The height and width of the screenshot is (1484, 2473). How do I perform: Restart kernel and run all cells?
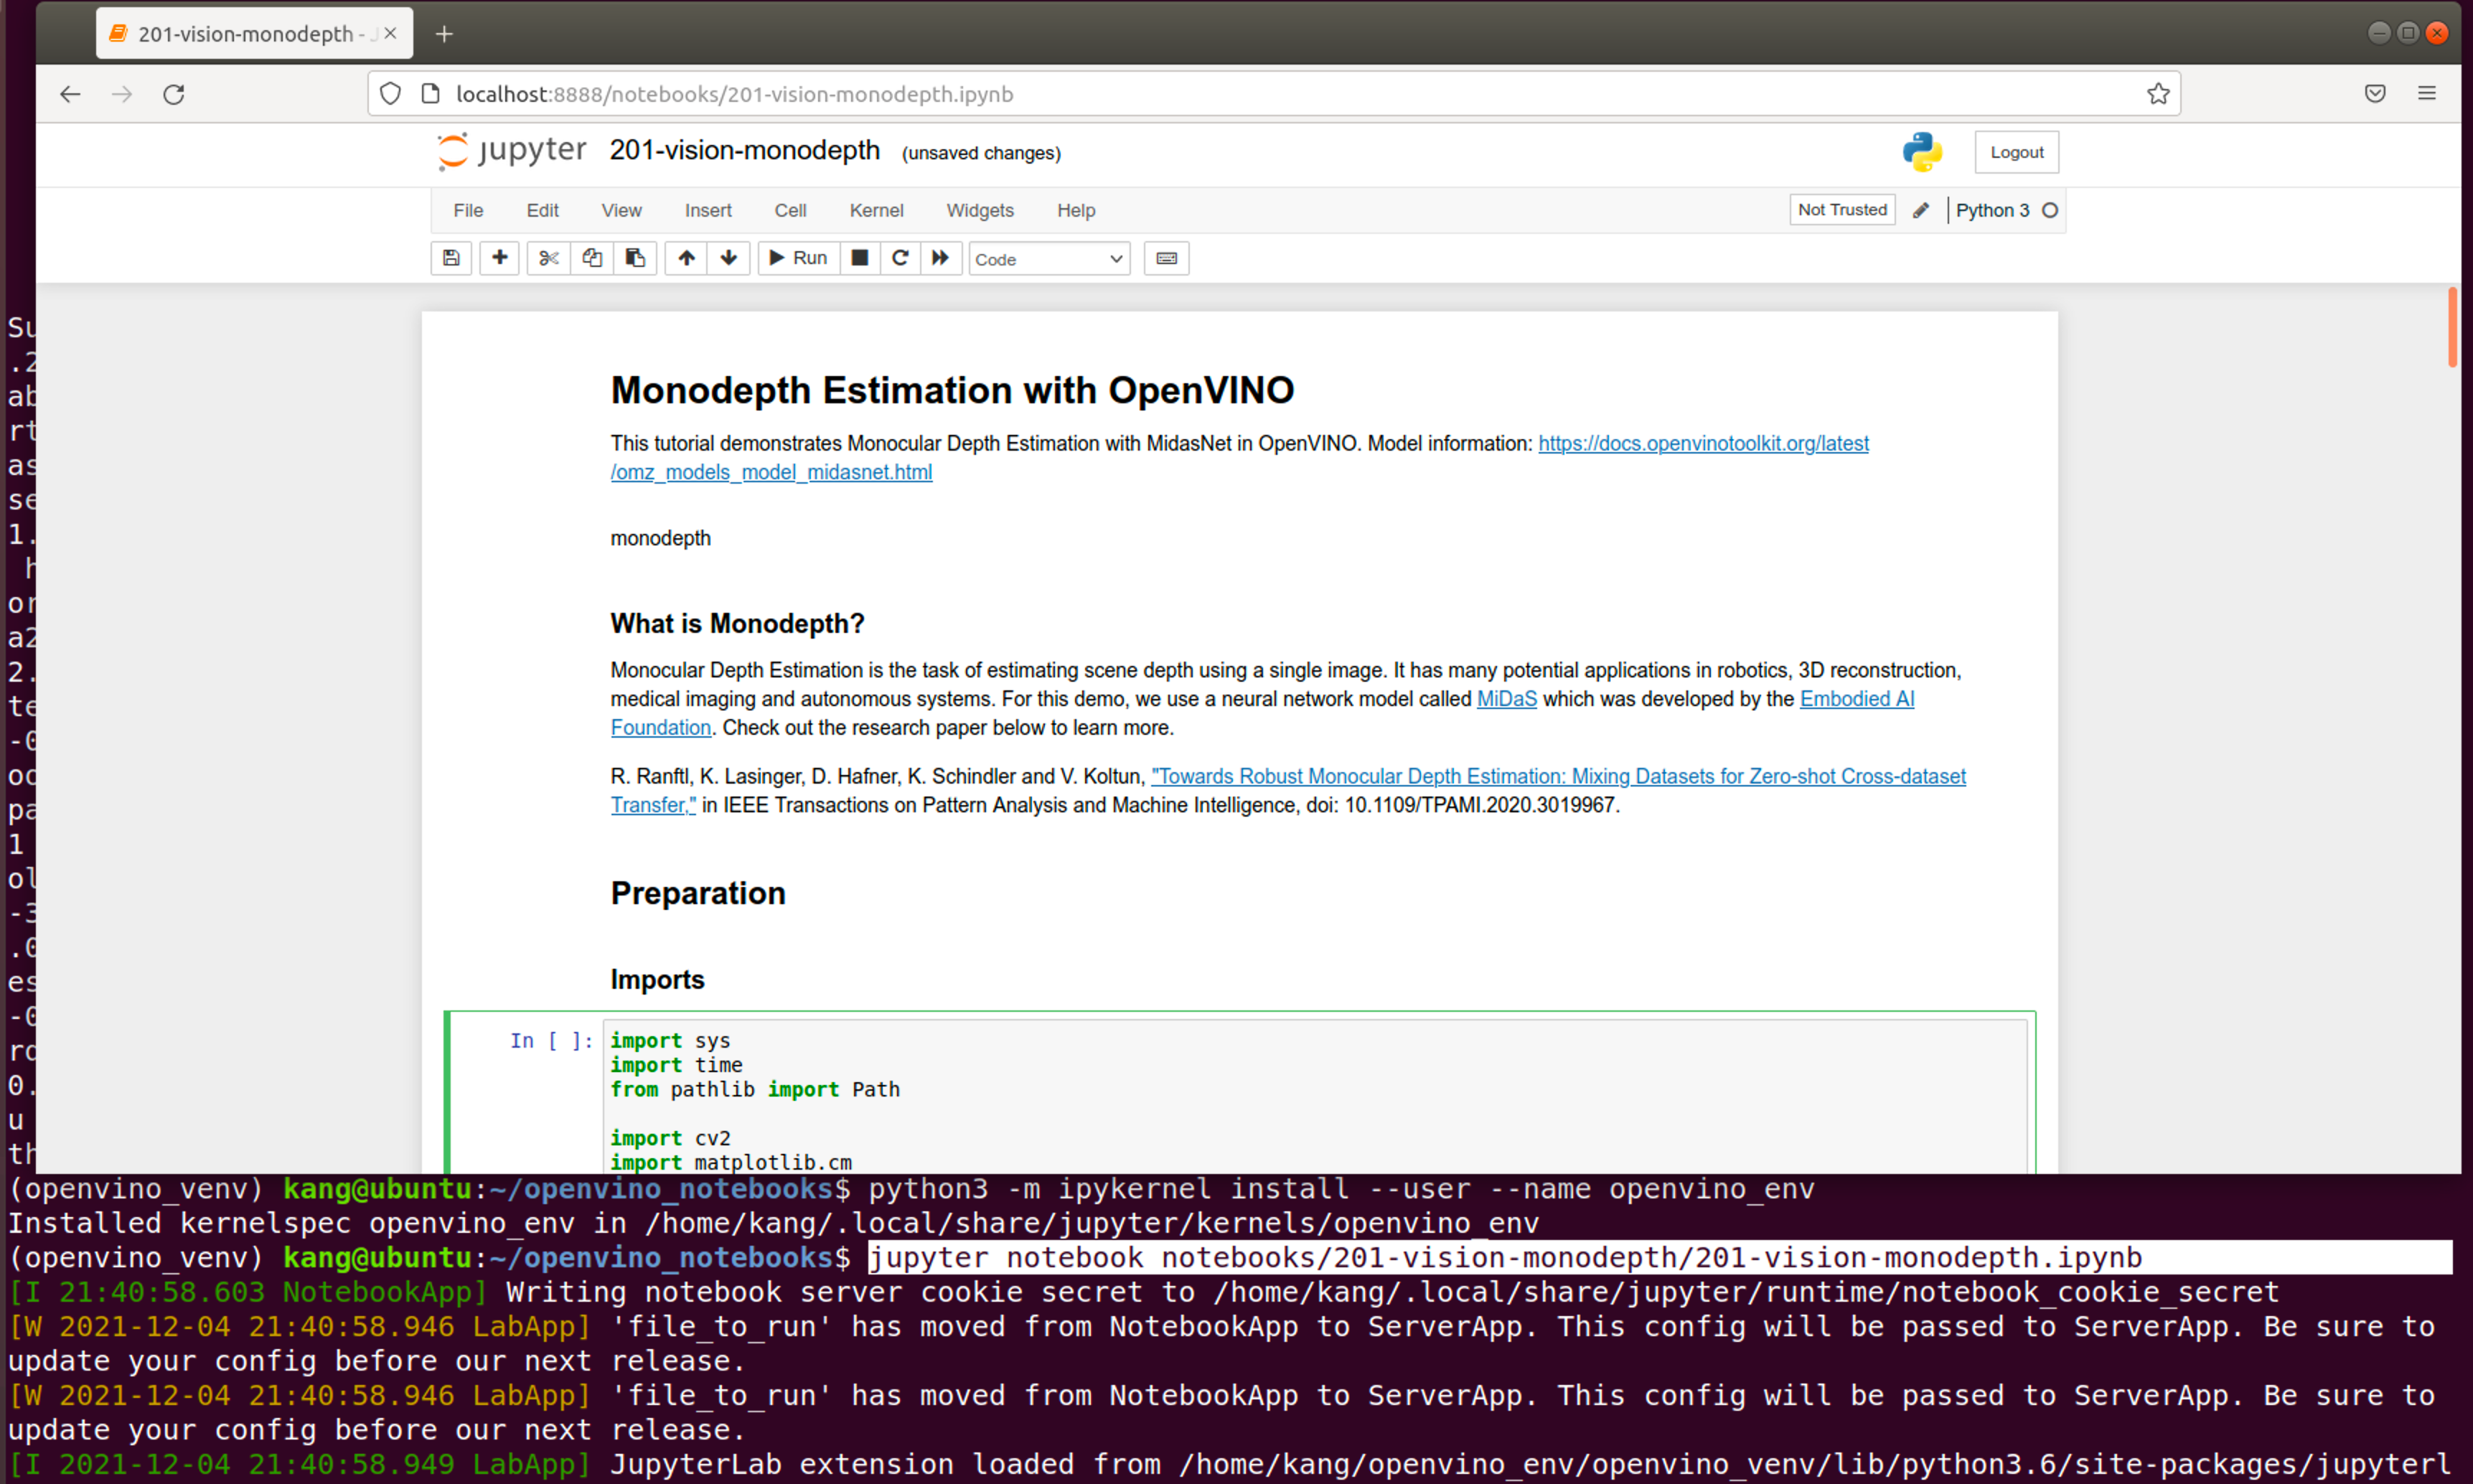point(940,258)
